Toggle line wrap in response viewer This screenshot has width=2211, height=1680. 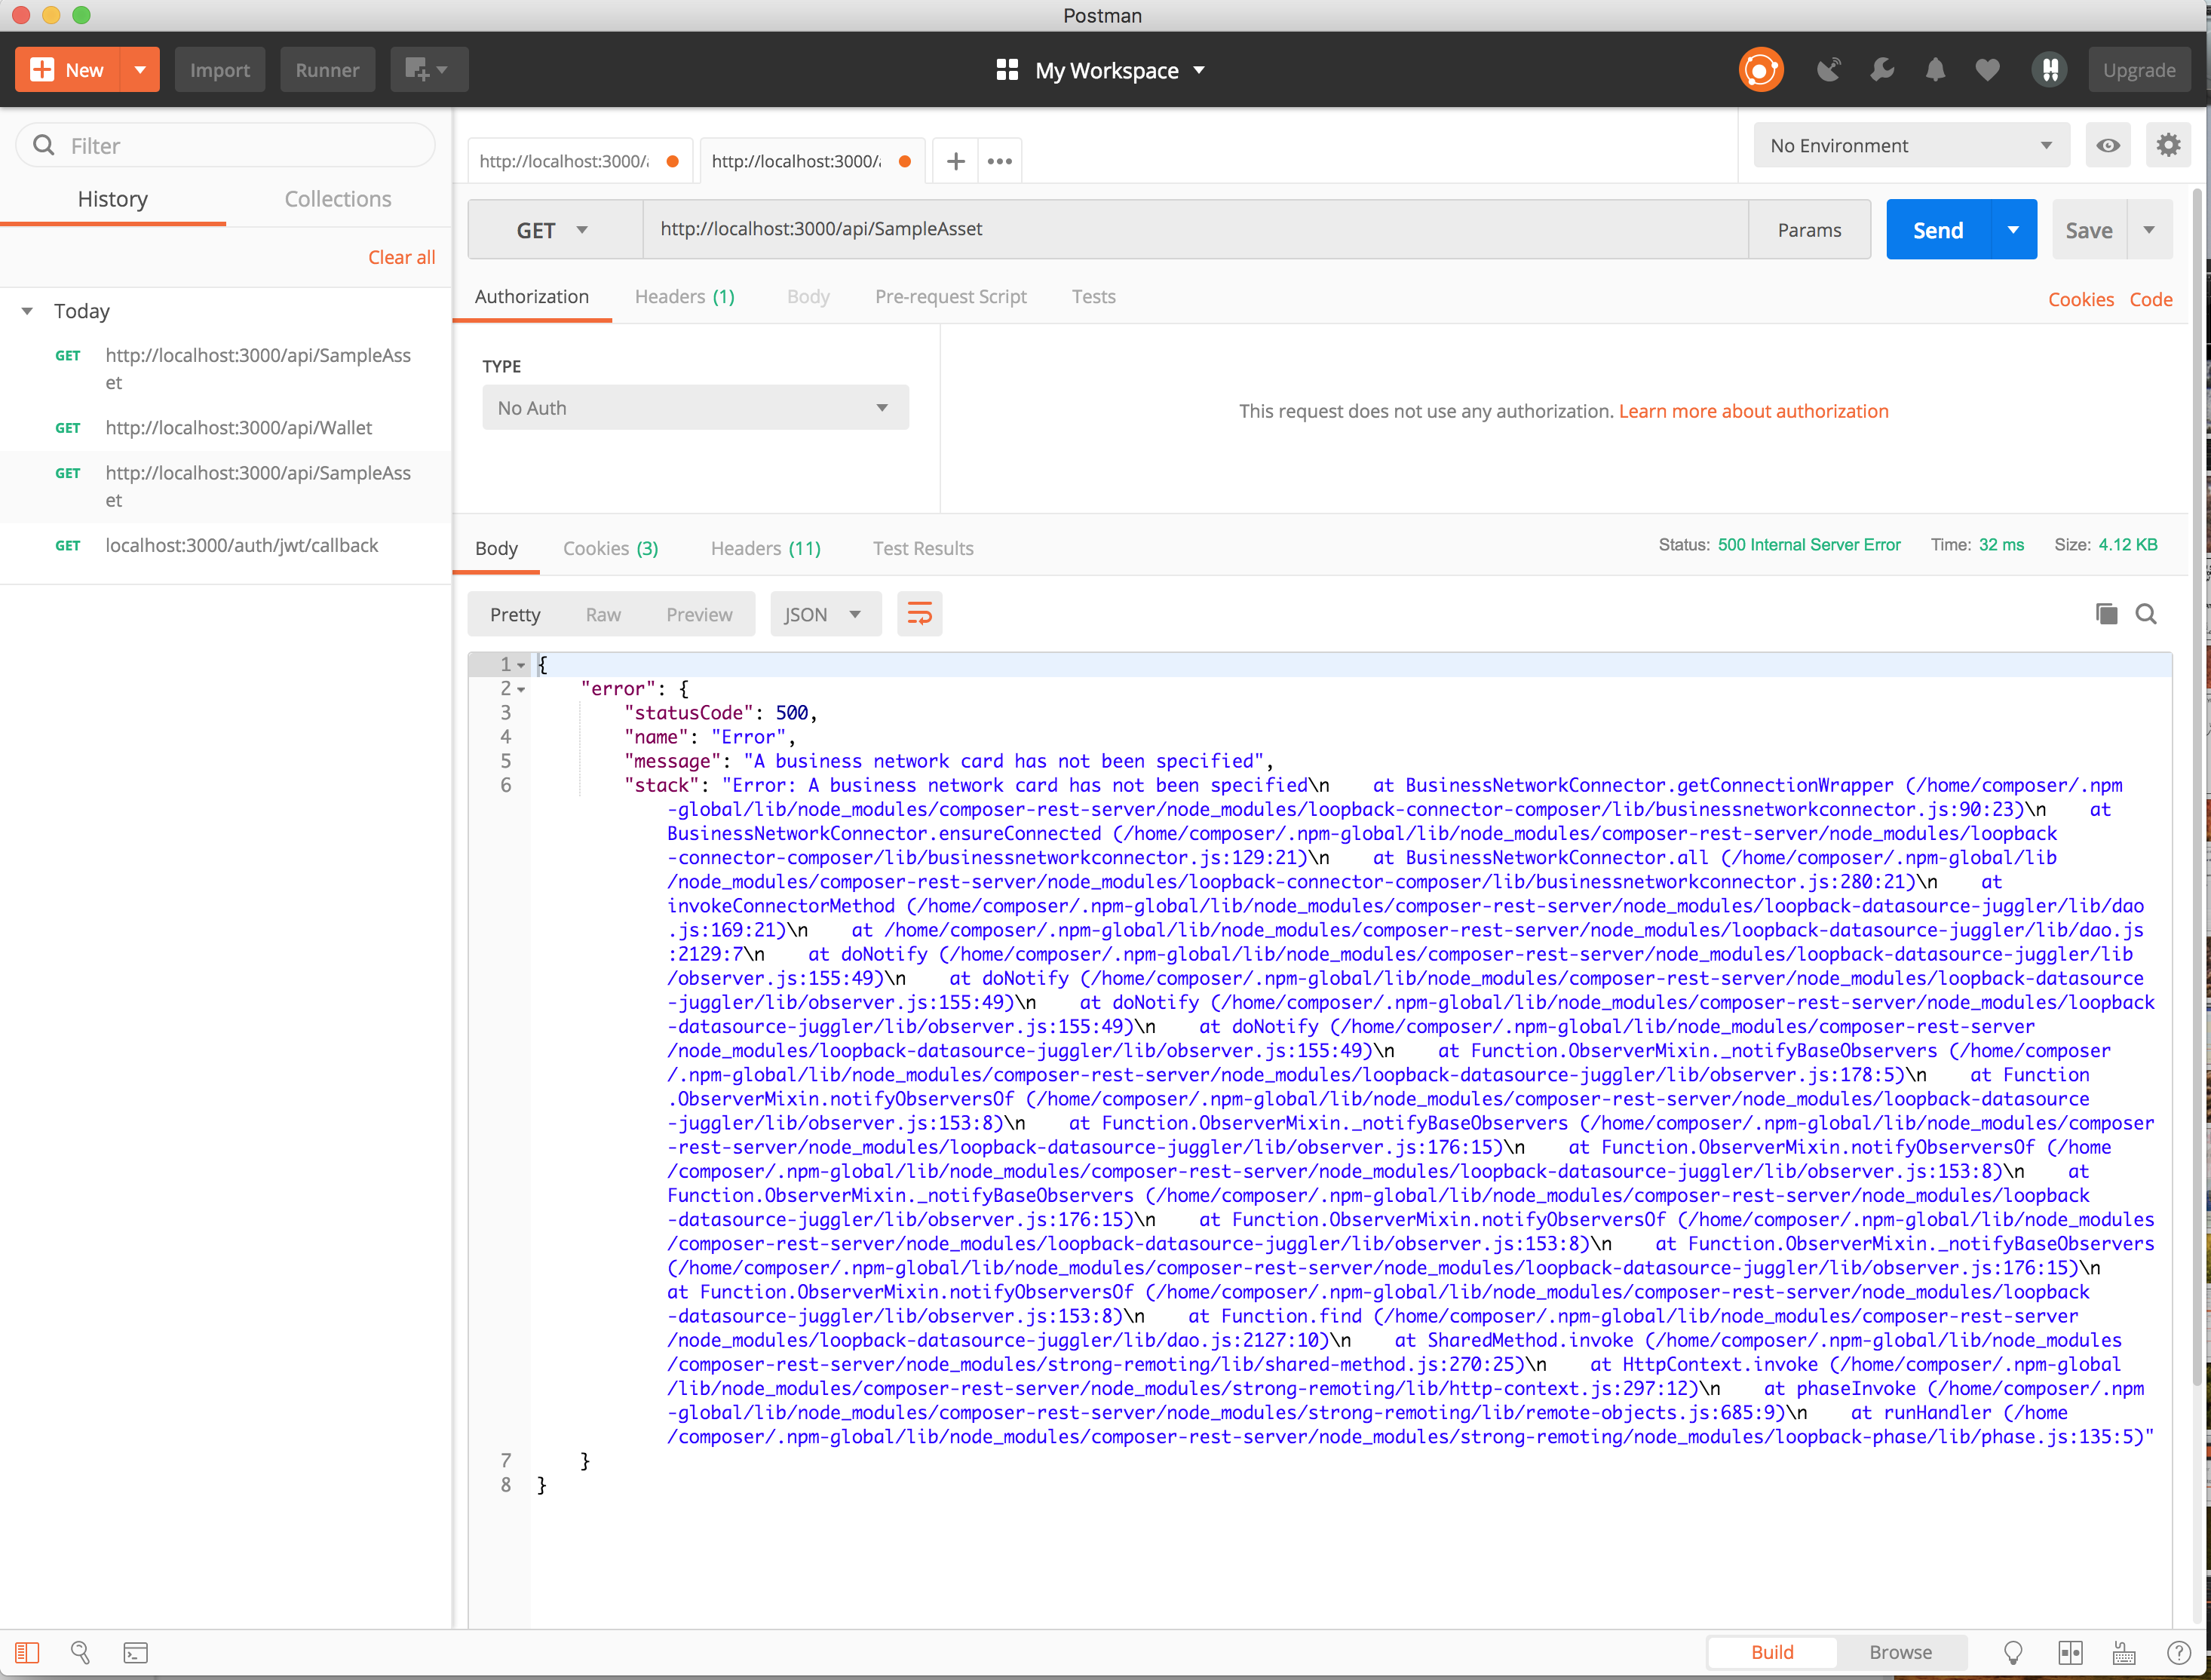919,614
